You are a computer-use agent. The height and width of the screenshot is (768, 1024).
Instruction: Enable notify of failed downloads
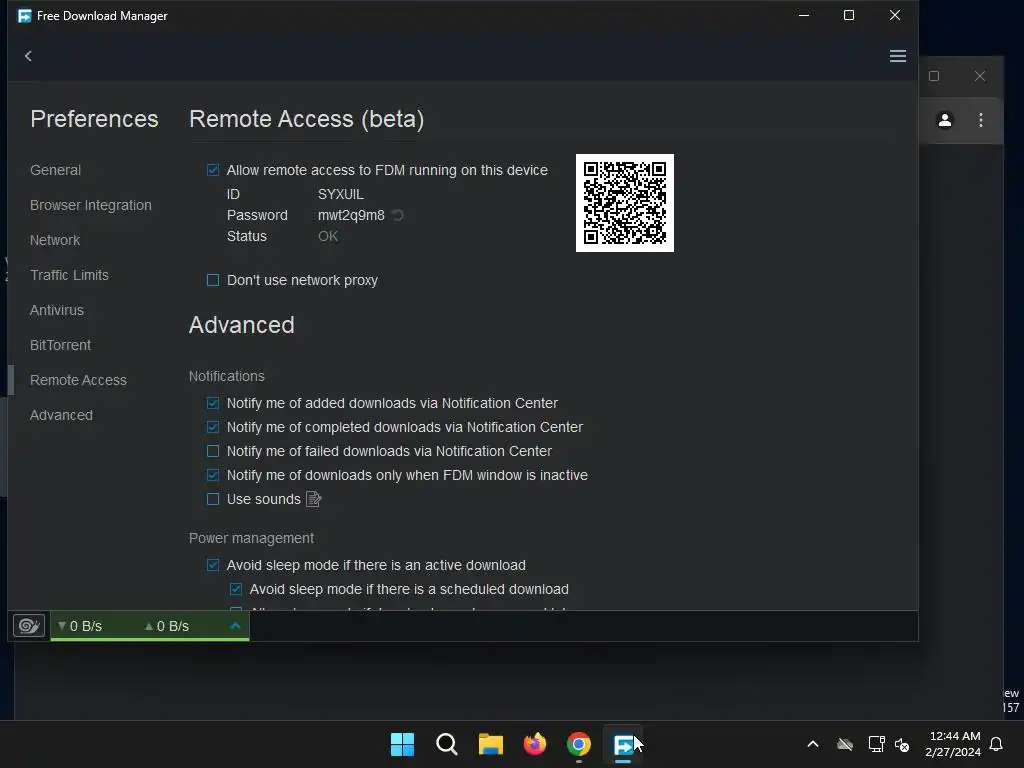[x=213, y=451]
